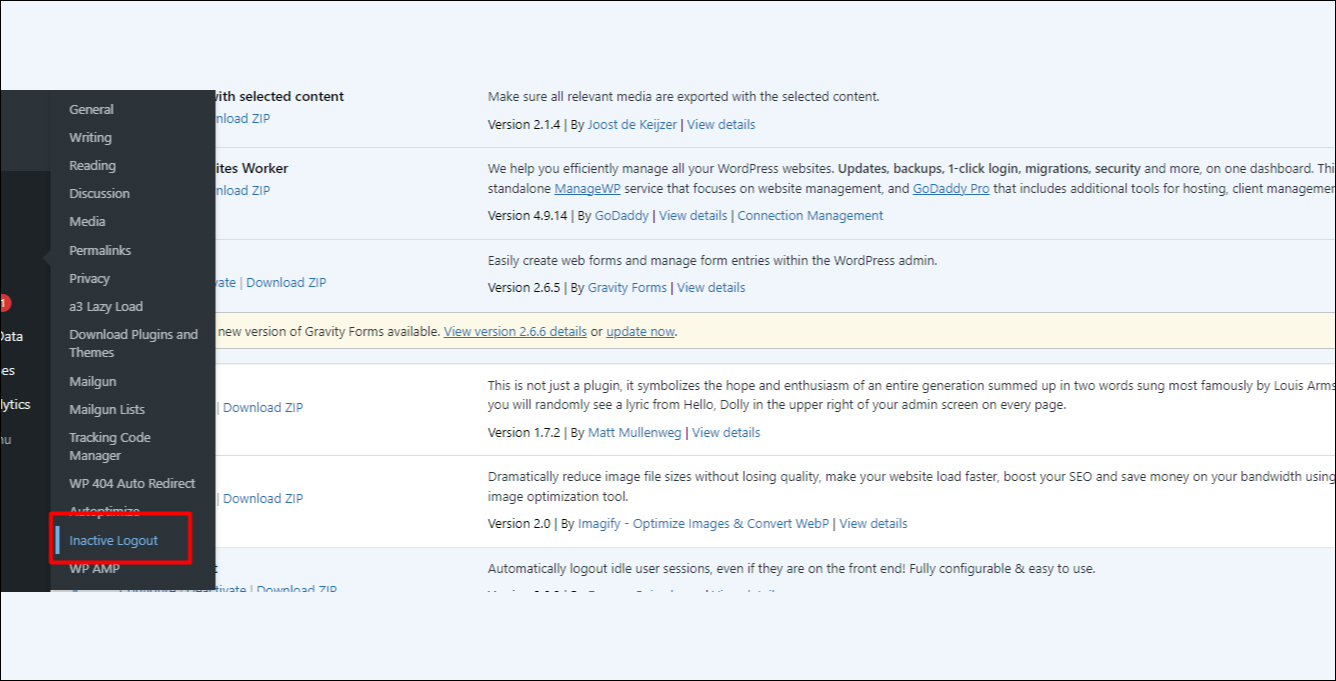Screen dimensions: 1336x681
Task: Open Imagify - Optimize Images & Convert WebP link
Action: [x=703, y=523]
